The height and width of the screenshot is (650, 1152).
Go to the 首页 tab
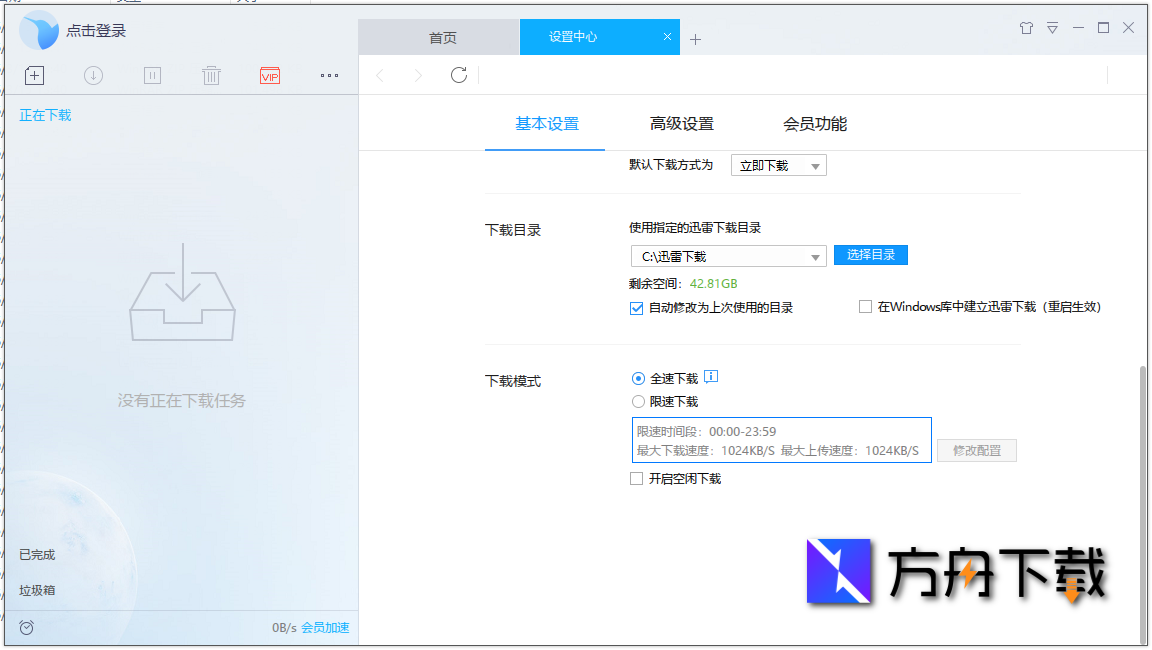point(443,37)
